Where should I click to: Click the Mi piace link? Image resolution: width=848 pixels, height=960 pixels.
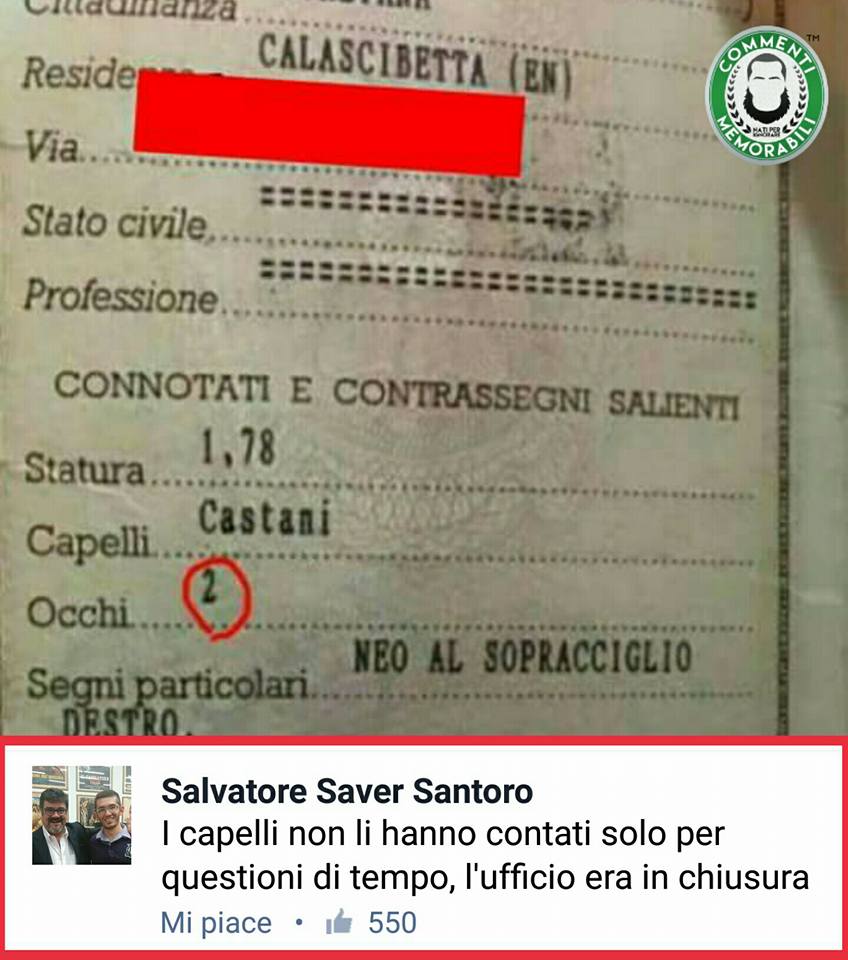click(x=216, y=923)
